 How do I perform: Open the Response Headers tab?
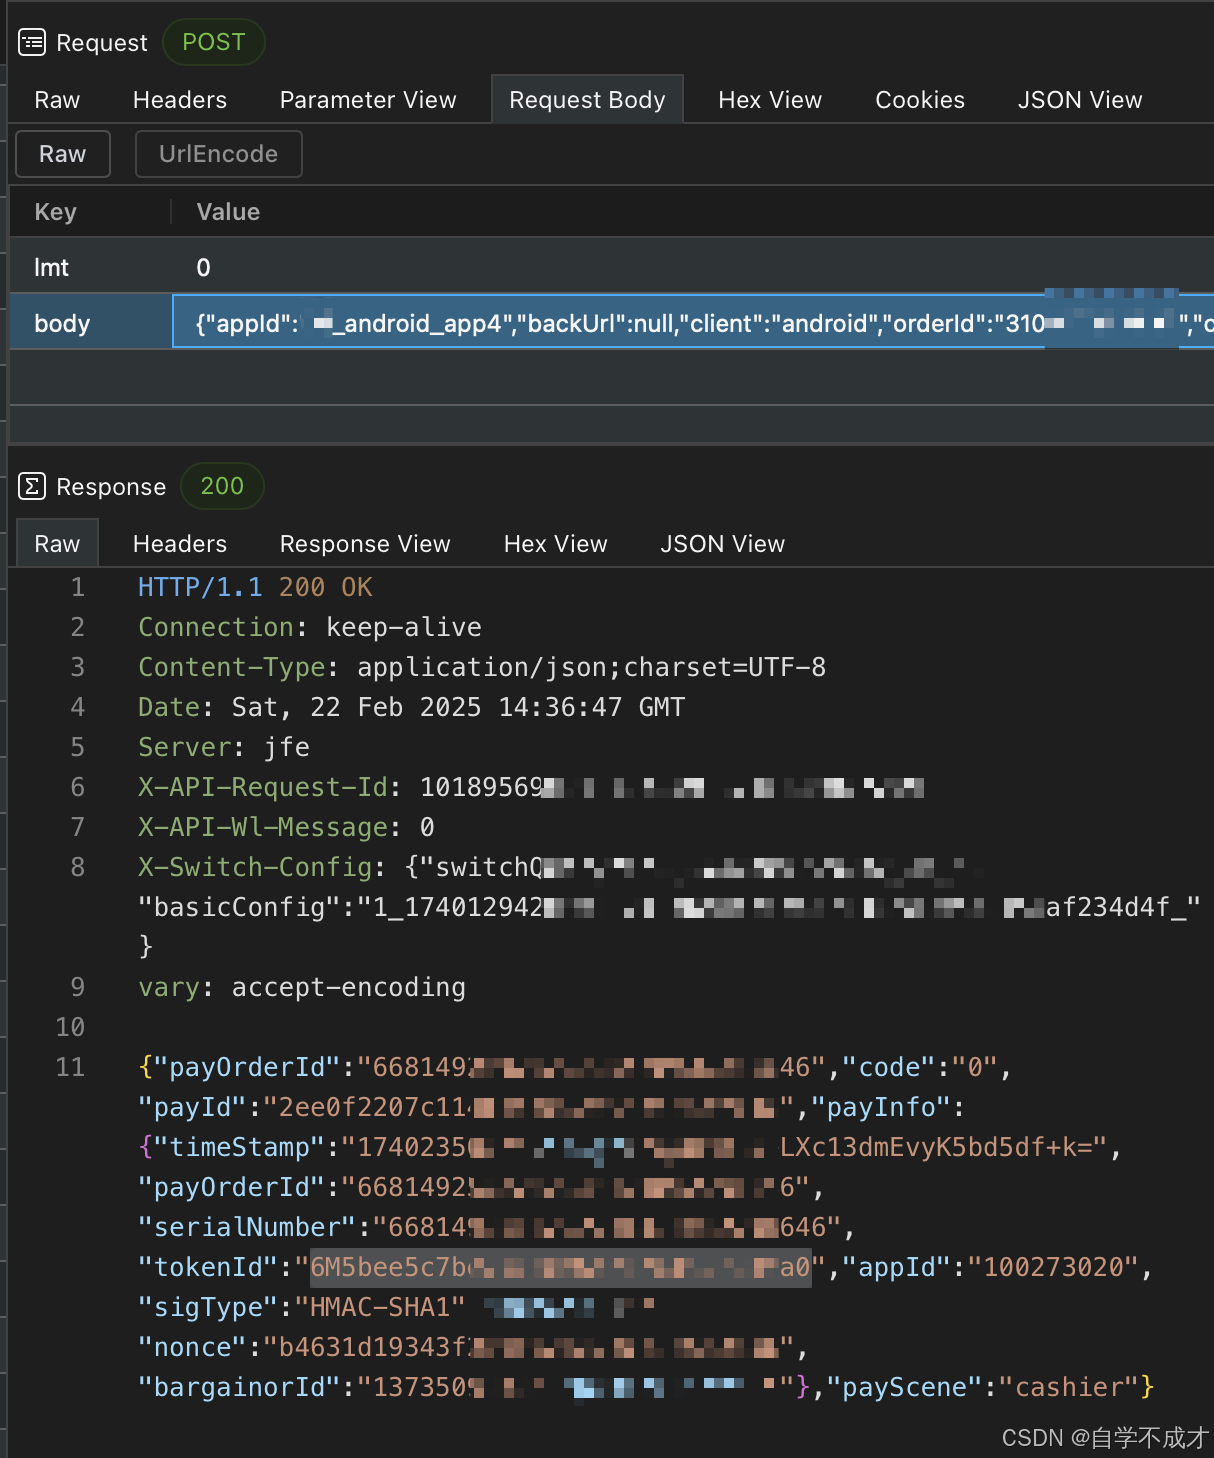coord(180,544)
